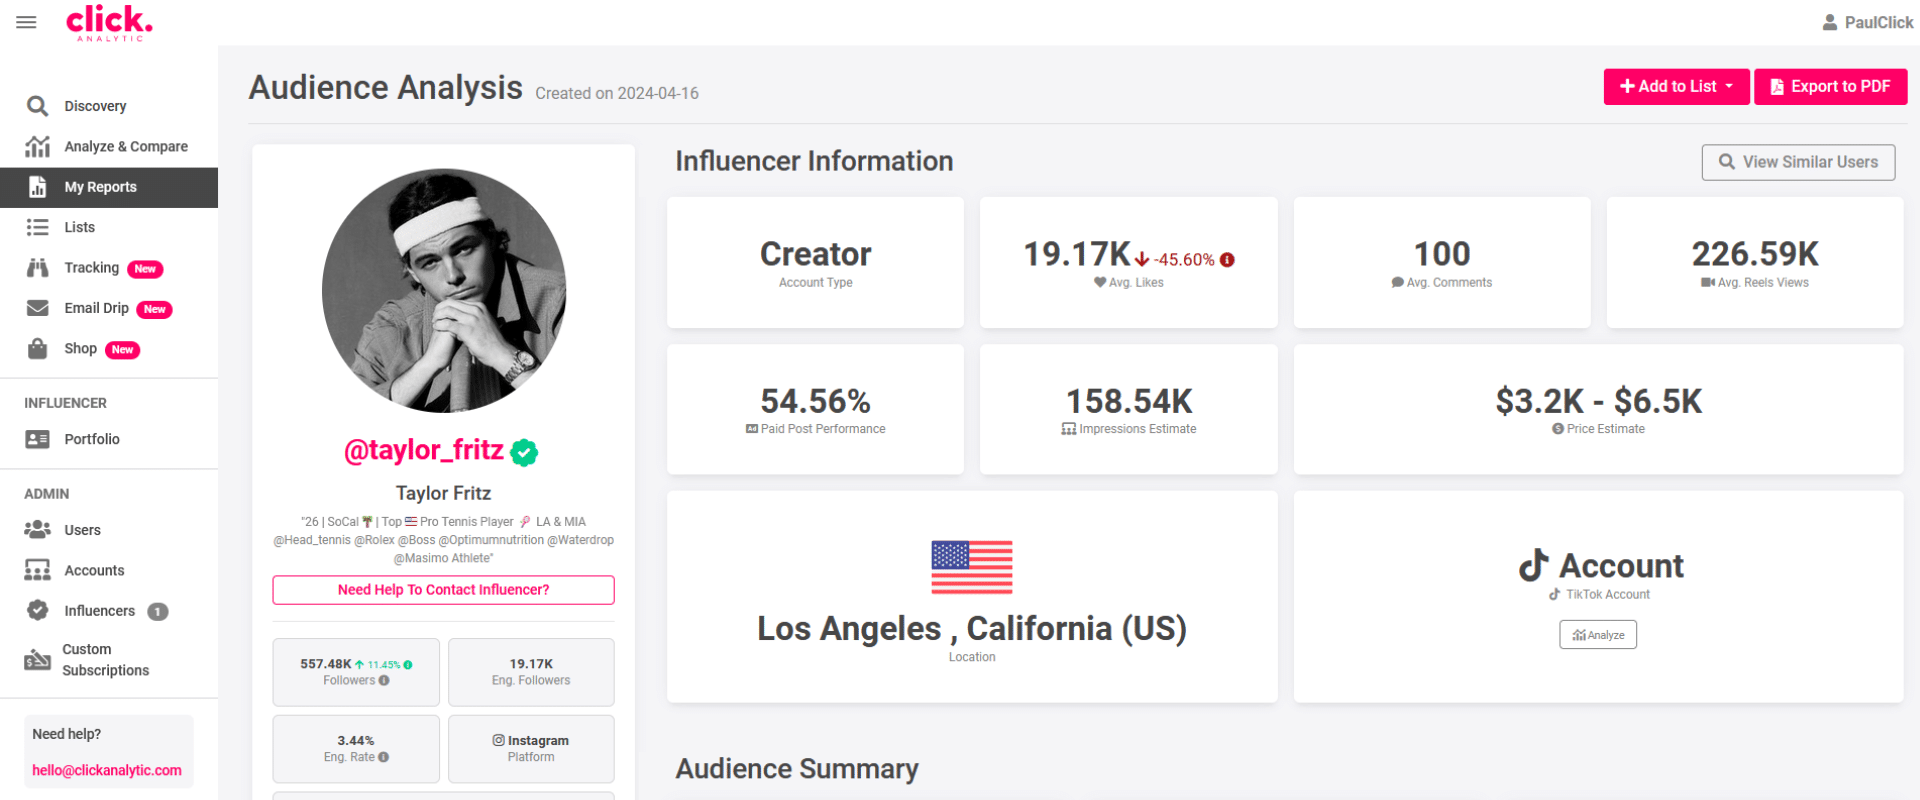The width and height of the screenshot is (1920, 800).
Task: Click Export to PDF button
Action: click(1830, 87)
